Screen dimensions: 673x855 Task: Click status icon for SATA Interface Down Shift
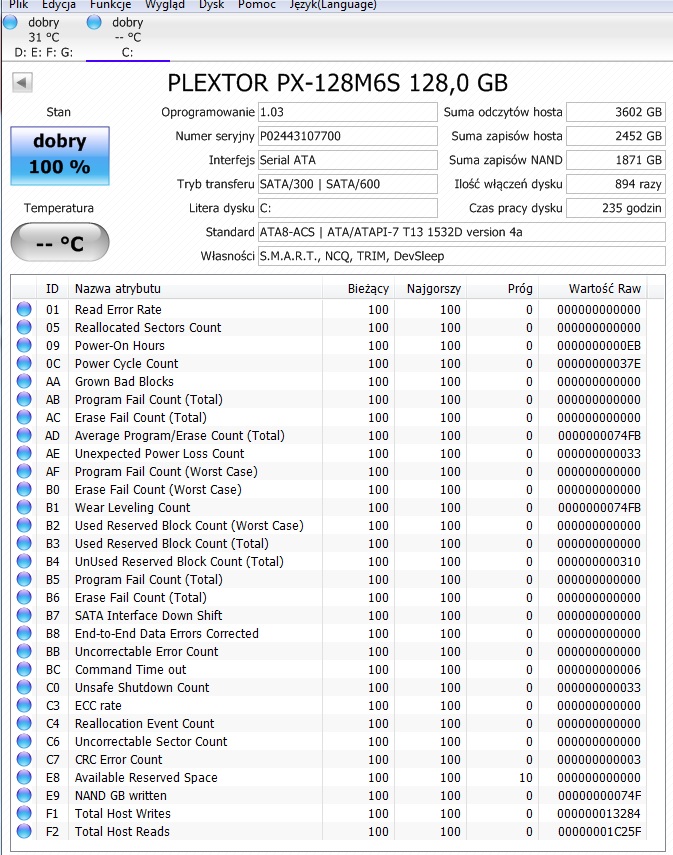pos(24,615)
